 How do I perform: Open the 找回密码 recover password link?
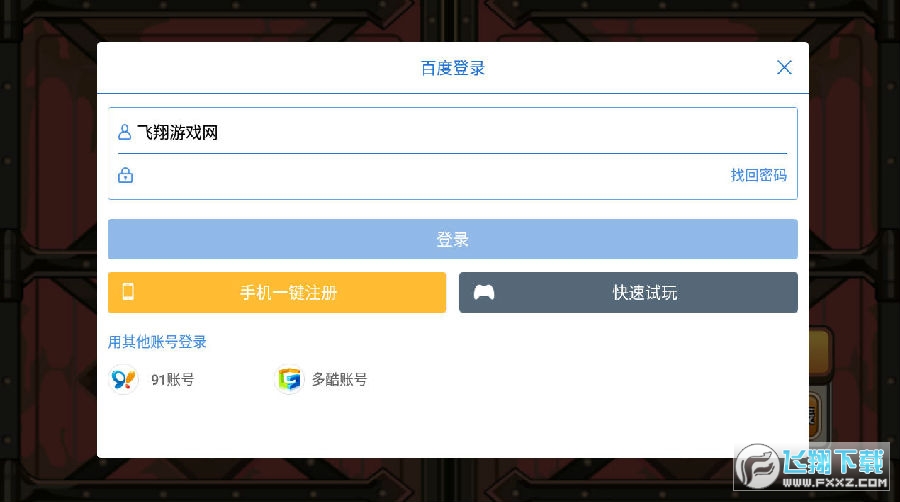tap(758, 175)
